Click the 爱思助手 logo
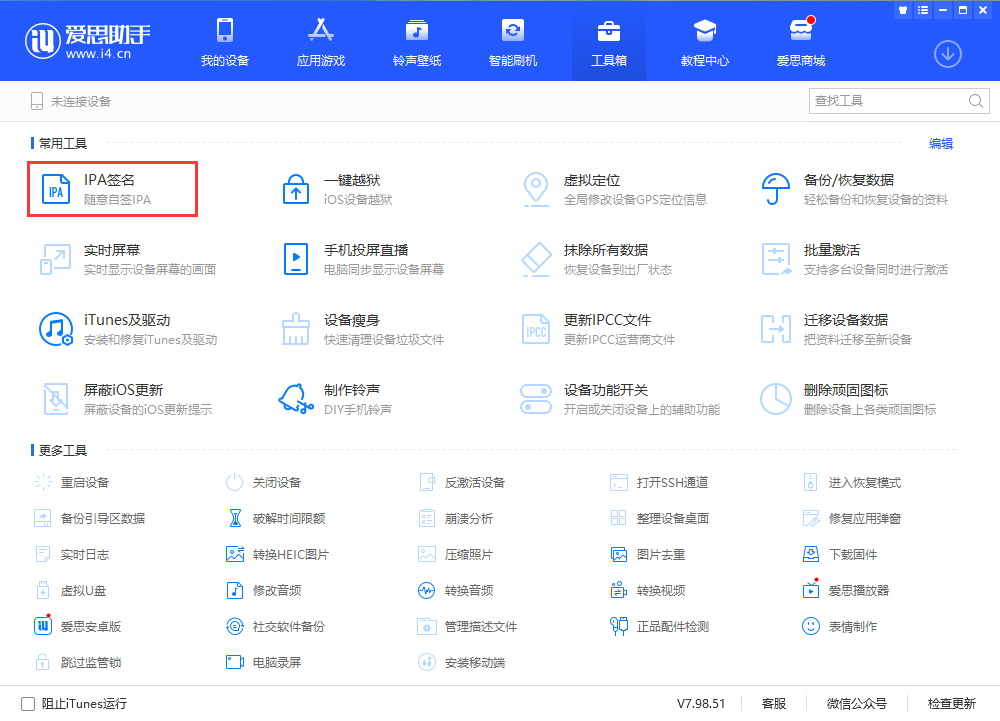 coord(87,41)
